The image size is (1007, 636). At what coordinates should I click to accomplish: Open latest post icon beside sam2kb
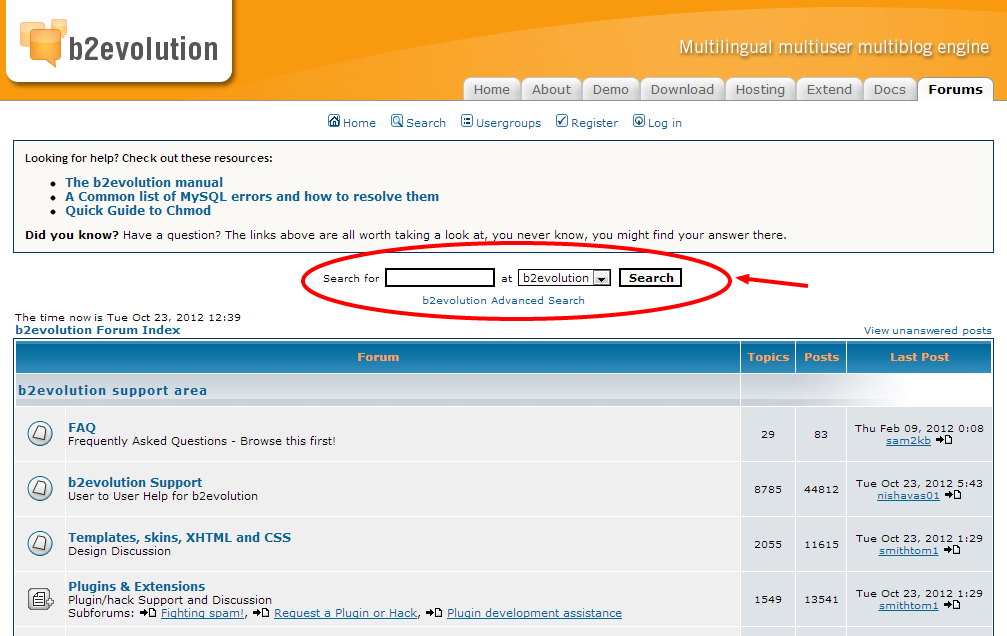point(944,440)
